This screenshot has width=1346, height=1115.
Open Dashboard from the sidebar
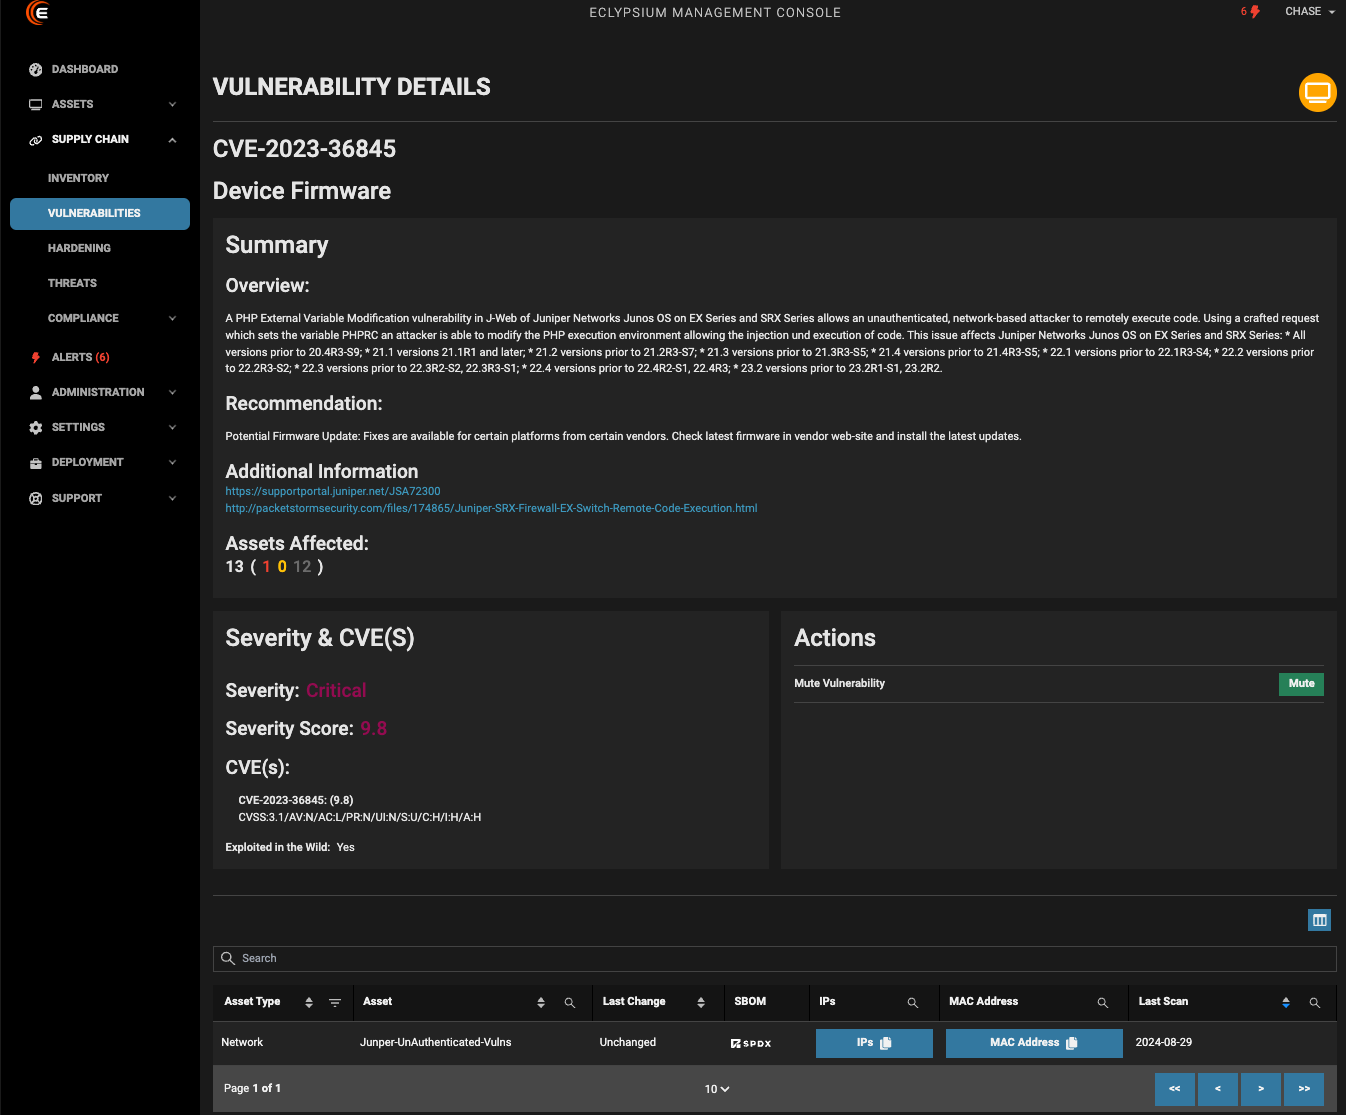(85, 70)
